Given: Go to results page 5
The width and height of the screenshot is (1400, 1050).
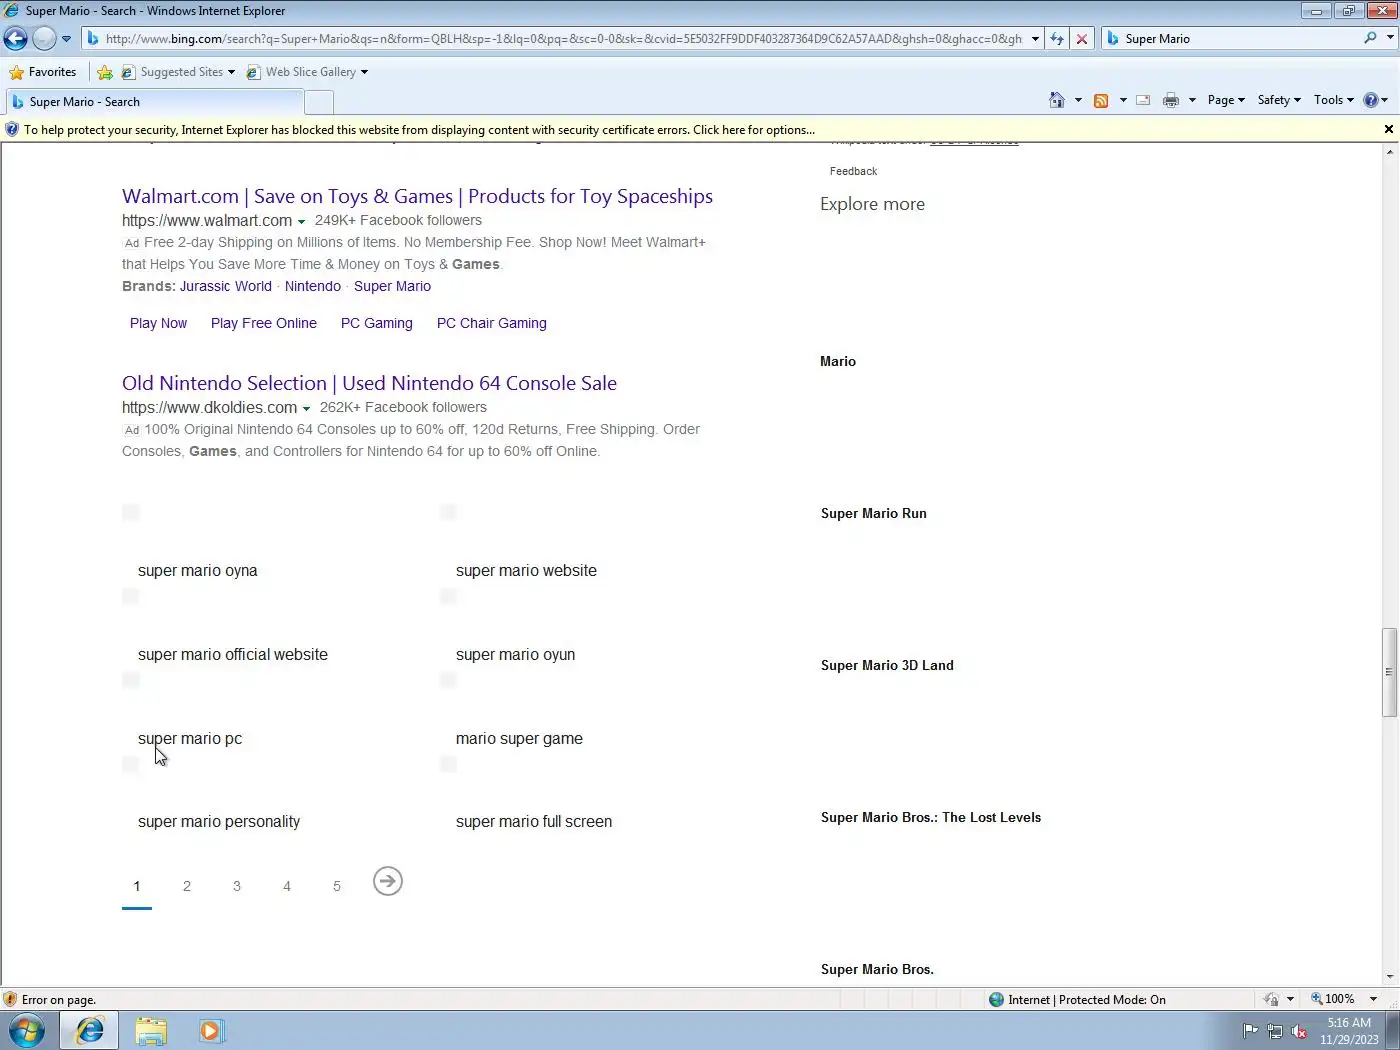Looking at the screenshot, I should 337,886.
